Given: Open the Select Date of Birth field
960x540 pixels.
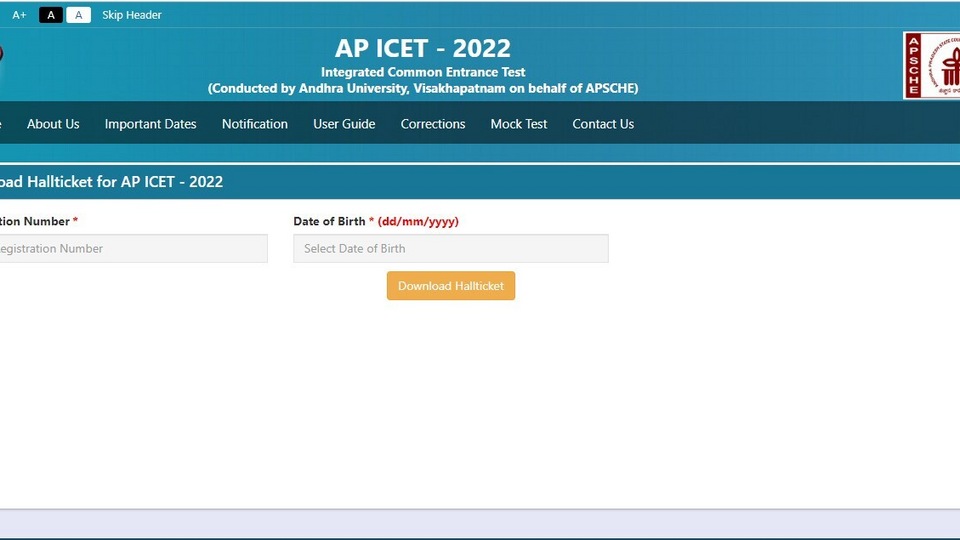Looking at the screenshot, I should pyautogui.click(x=451, y=249).
